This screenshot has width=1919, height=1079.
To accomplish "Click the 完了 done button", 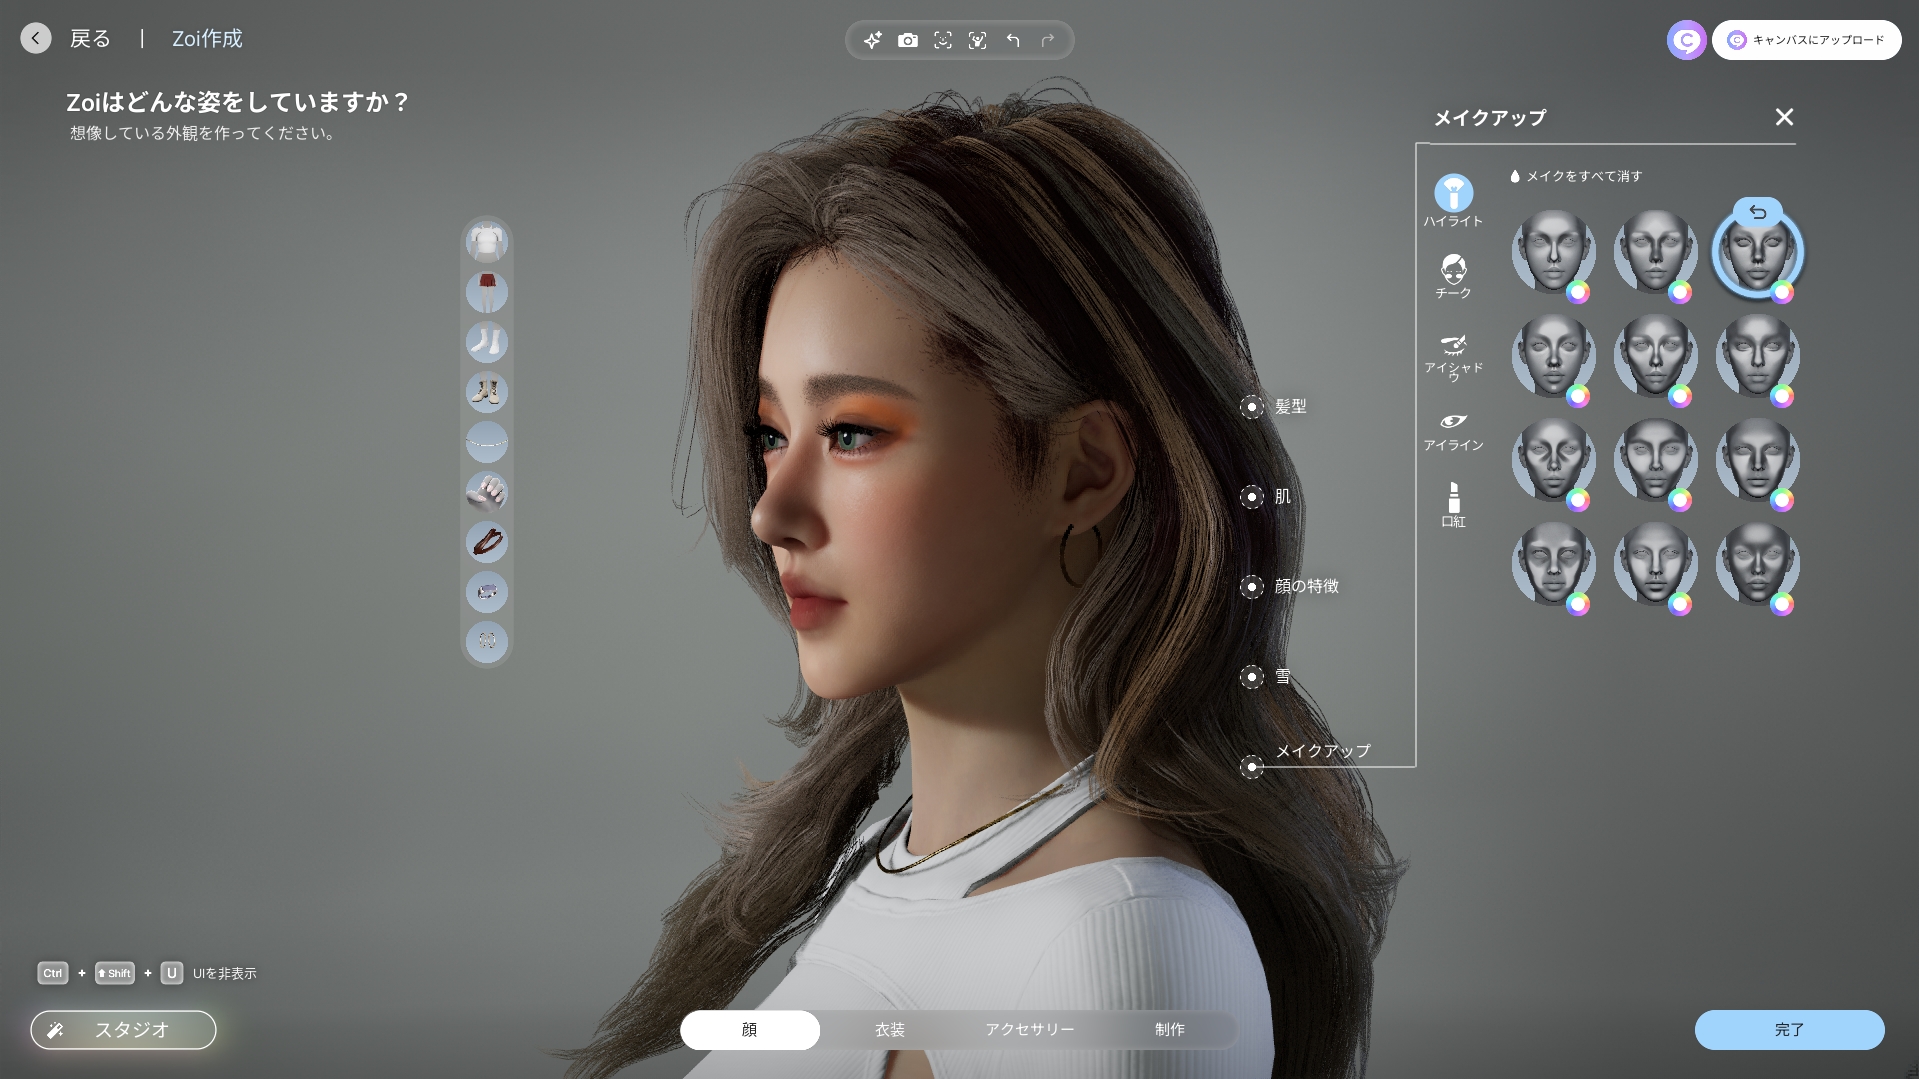I will point(1788,1029).
